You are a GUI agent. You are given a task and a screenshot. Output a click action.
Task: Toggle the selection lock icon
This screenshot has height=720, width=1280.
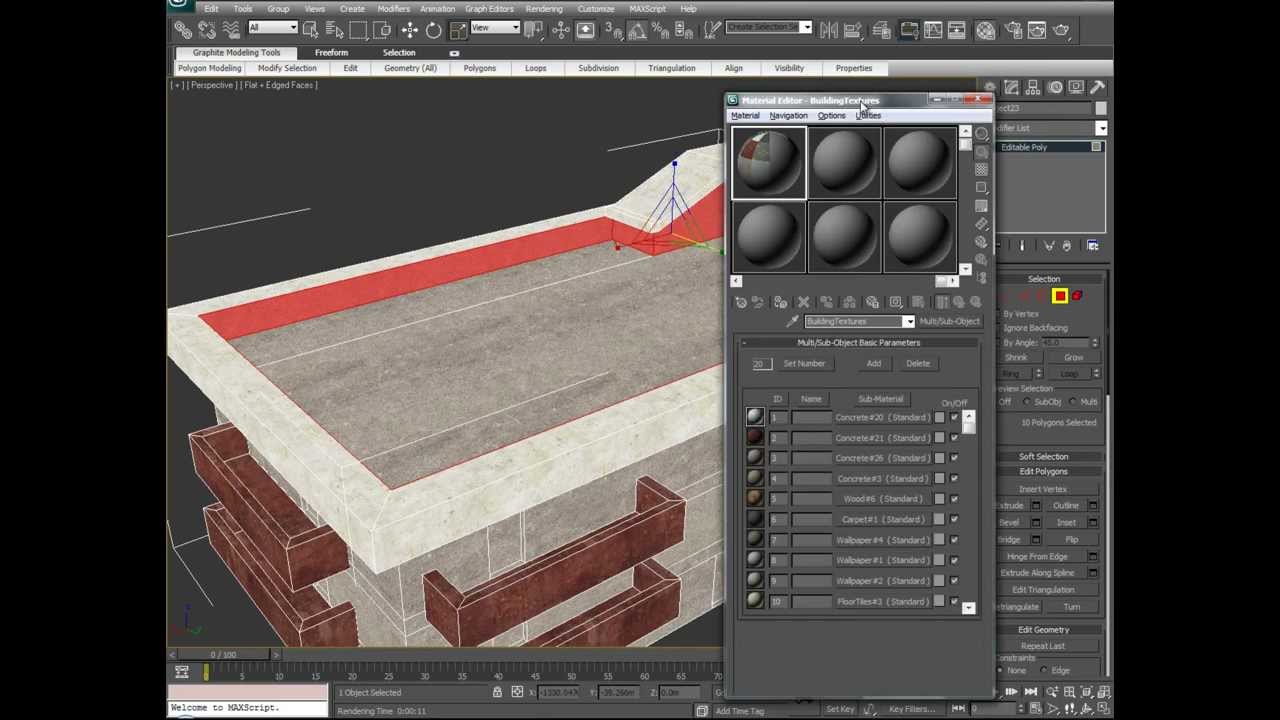click(x=497, y=692)
